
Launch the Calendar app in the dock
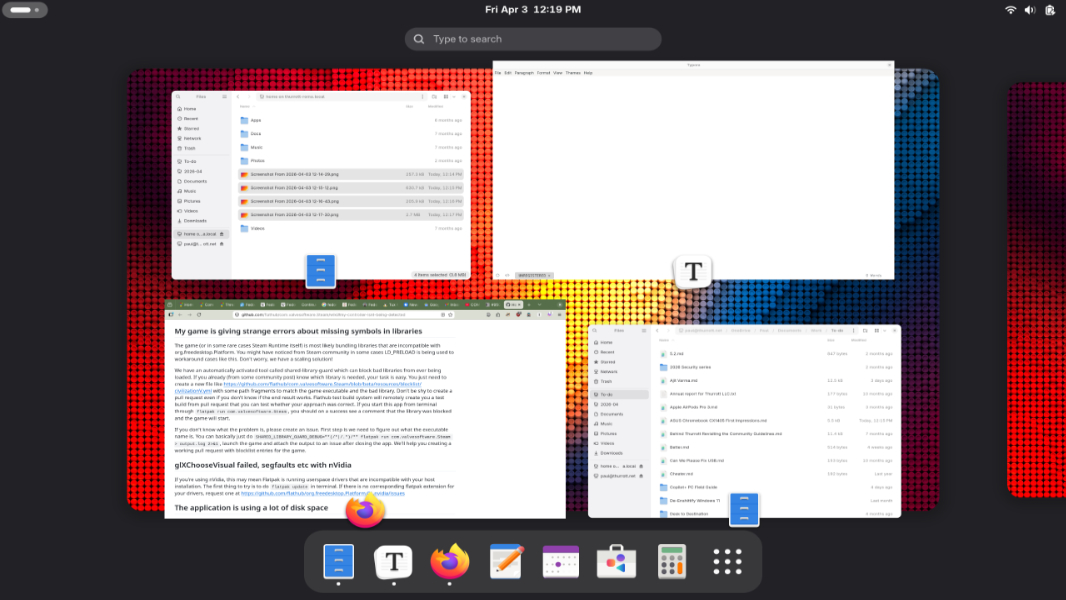561,562
